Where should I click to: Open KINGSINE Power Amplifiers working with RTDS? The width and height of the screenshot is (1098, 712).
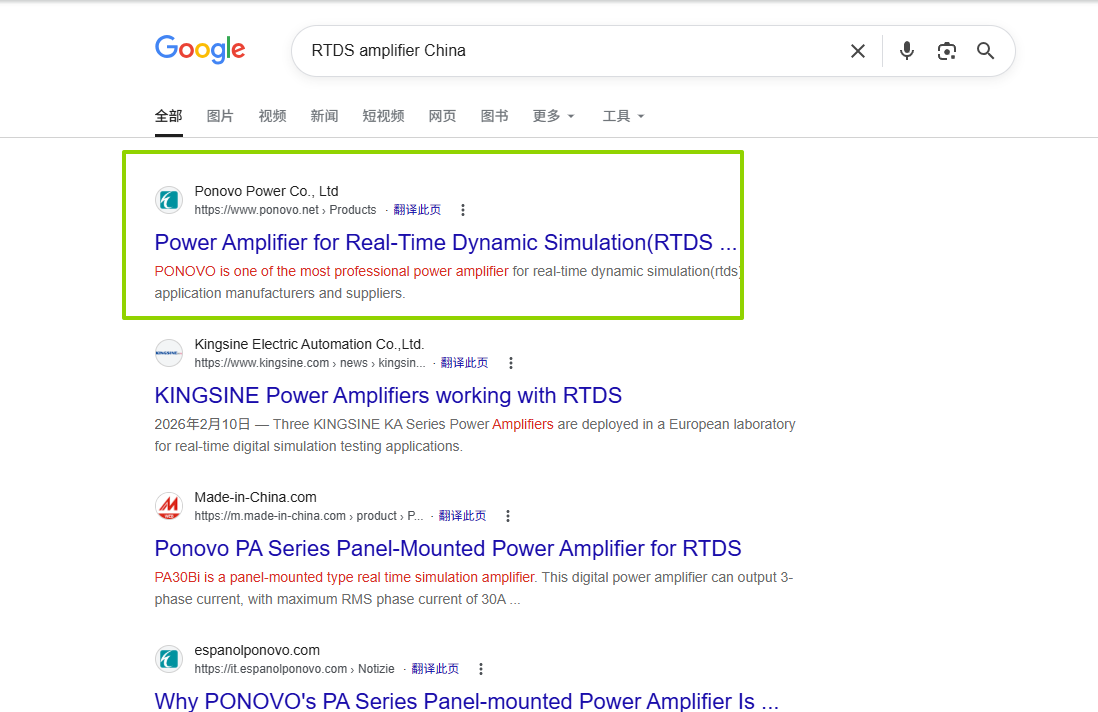click(388, 396)
